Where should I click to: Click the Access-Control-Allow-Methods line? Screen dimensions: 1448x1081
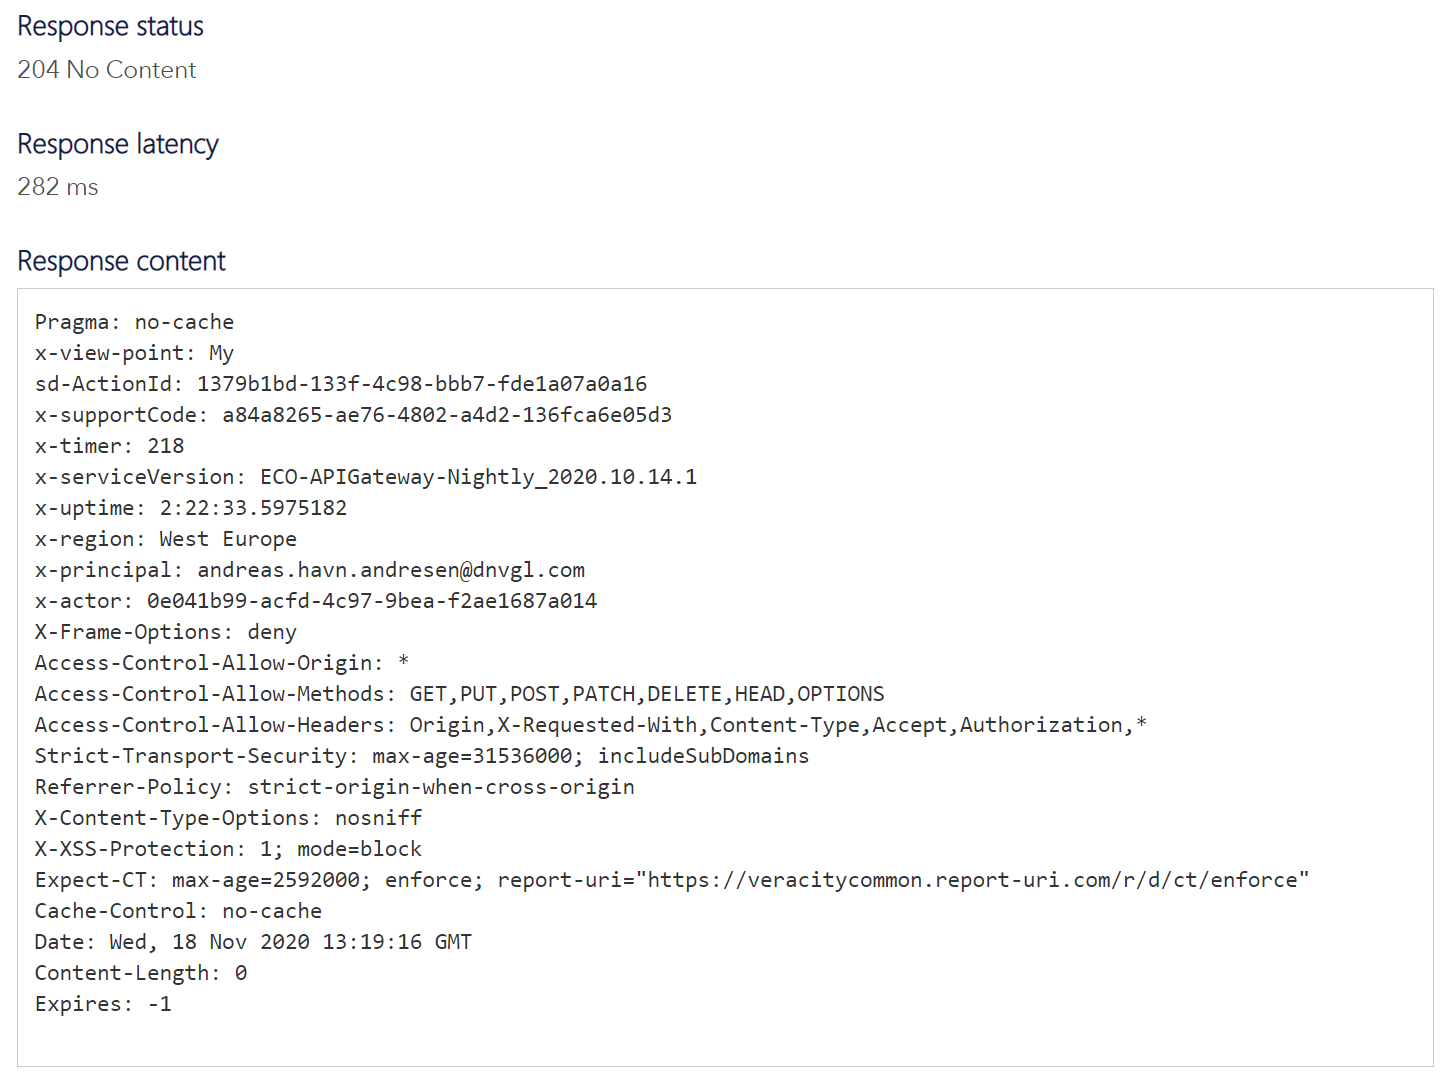[459, 694]
